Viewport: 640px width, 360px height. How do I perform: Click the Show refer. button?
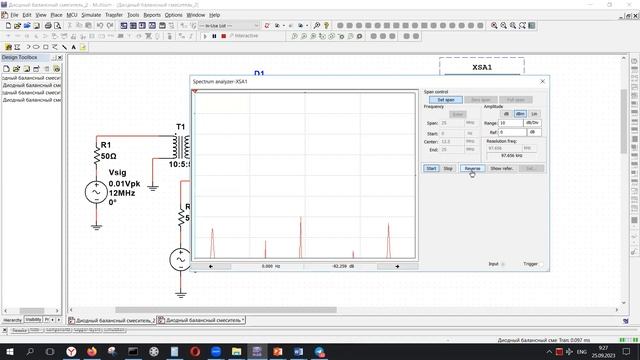point(502,169)
